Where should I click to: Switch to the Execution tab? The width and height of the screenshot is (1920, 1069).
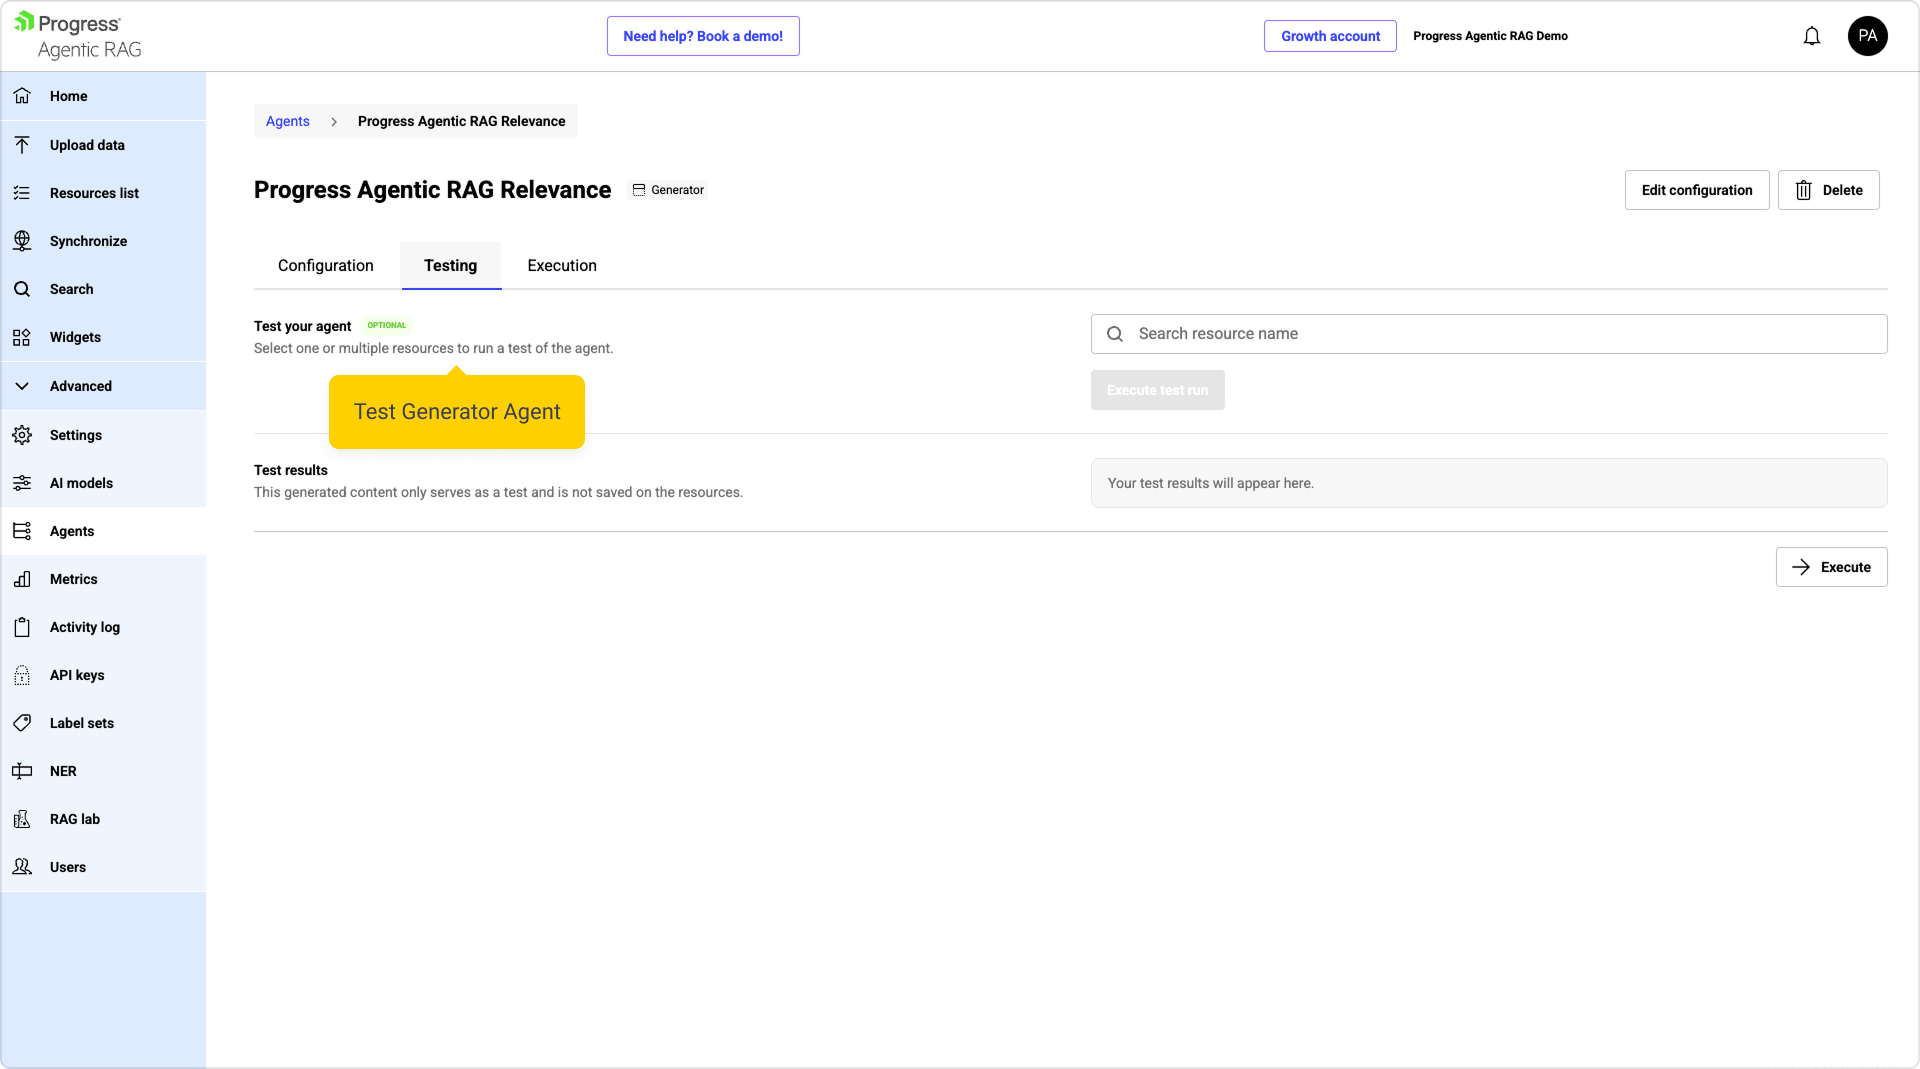[x=561, y=266]
